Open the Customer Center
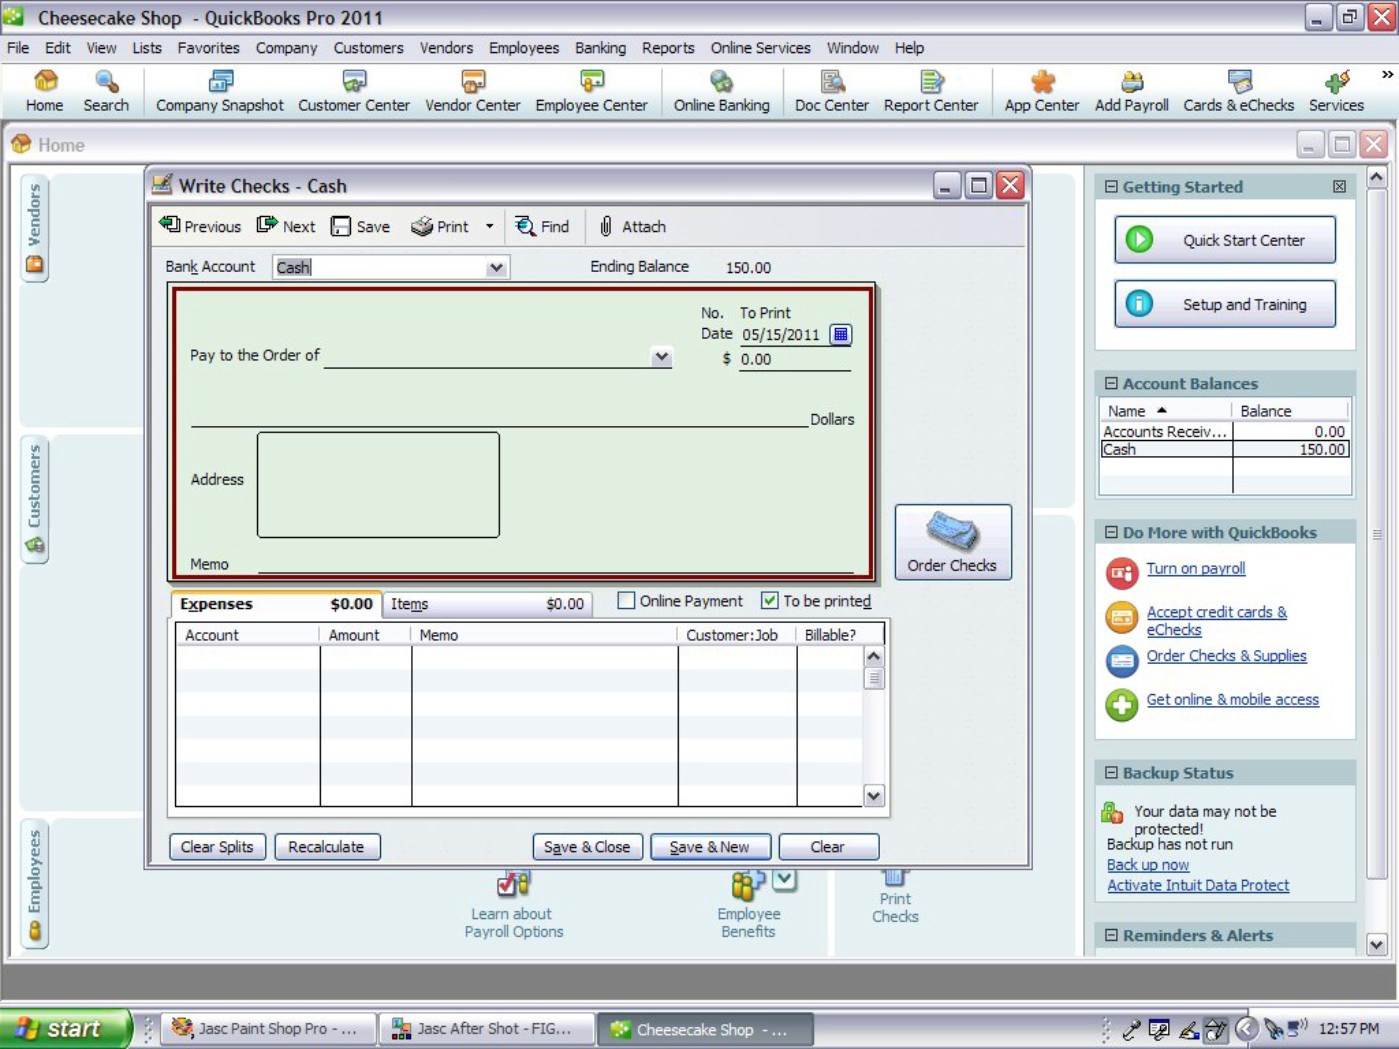Image resolution: width=1399 pixels, height=1049 pixels. pyautogui.click(x=354, y=91)
